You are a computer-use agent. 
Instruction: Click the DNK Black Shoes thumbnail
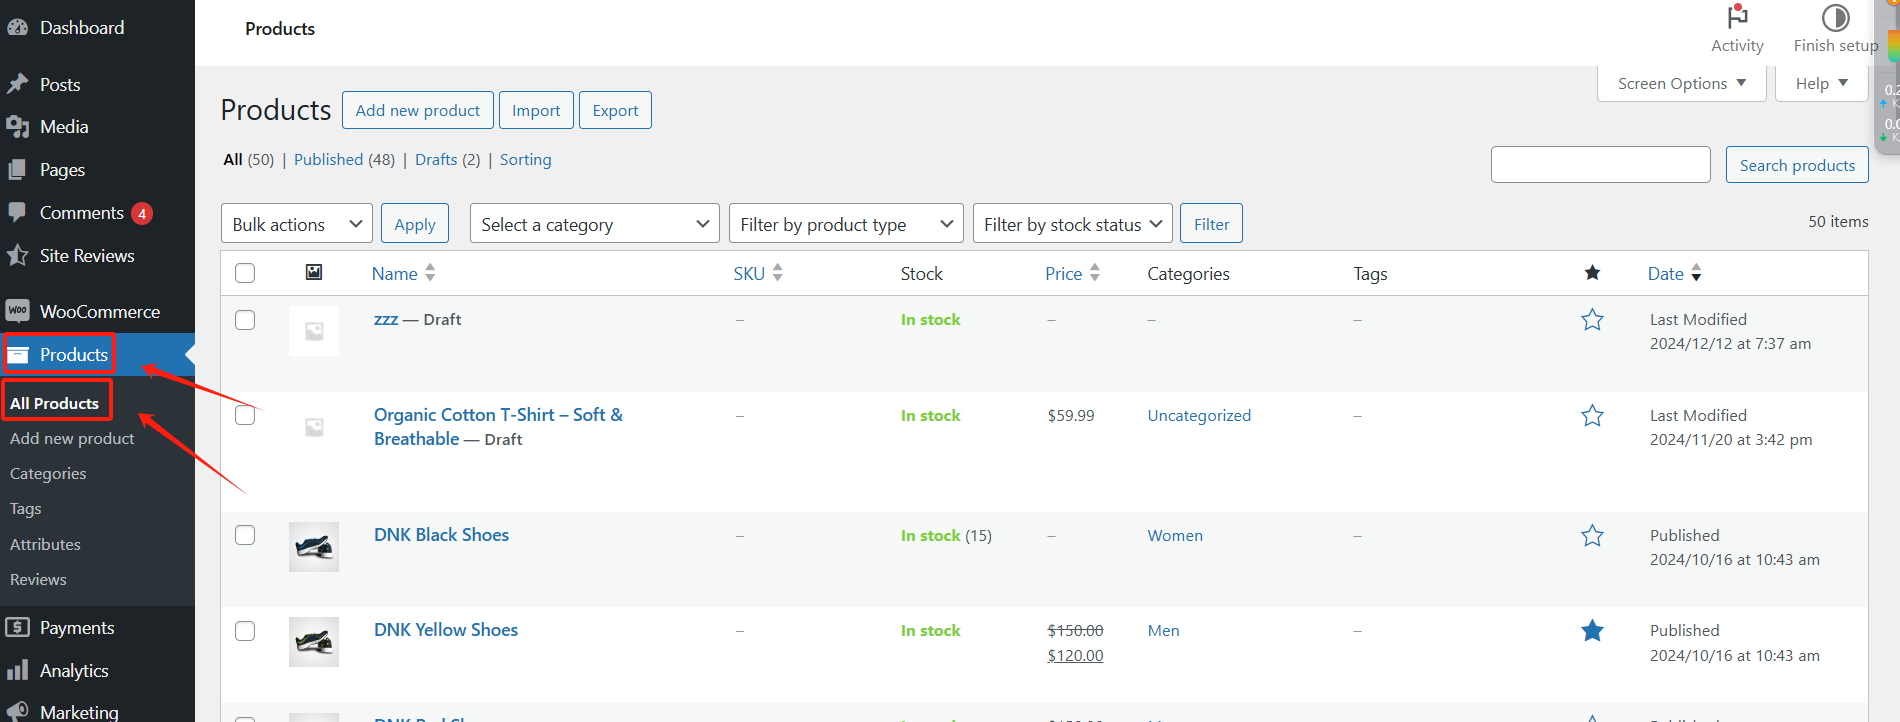pyautogui.click(x=314, y=547)
